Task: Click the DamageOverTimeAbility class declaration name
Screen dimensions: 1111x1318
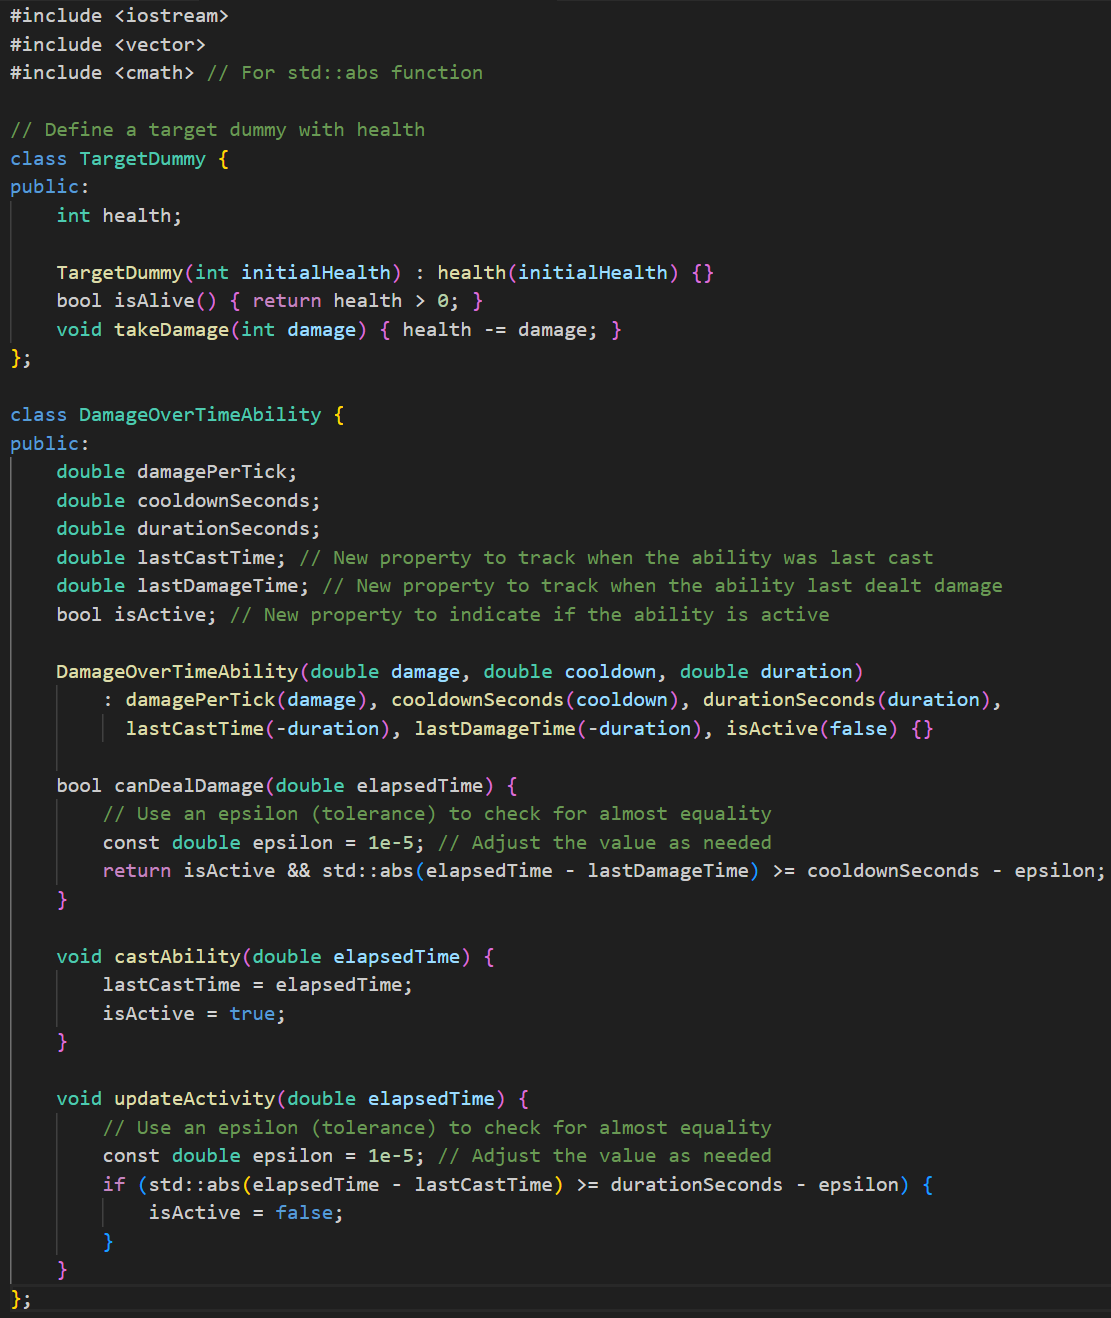Action: pos(200,415)
